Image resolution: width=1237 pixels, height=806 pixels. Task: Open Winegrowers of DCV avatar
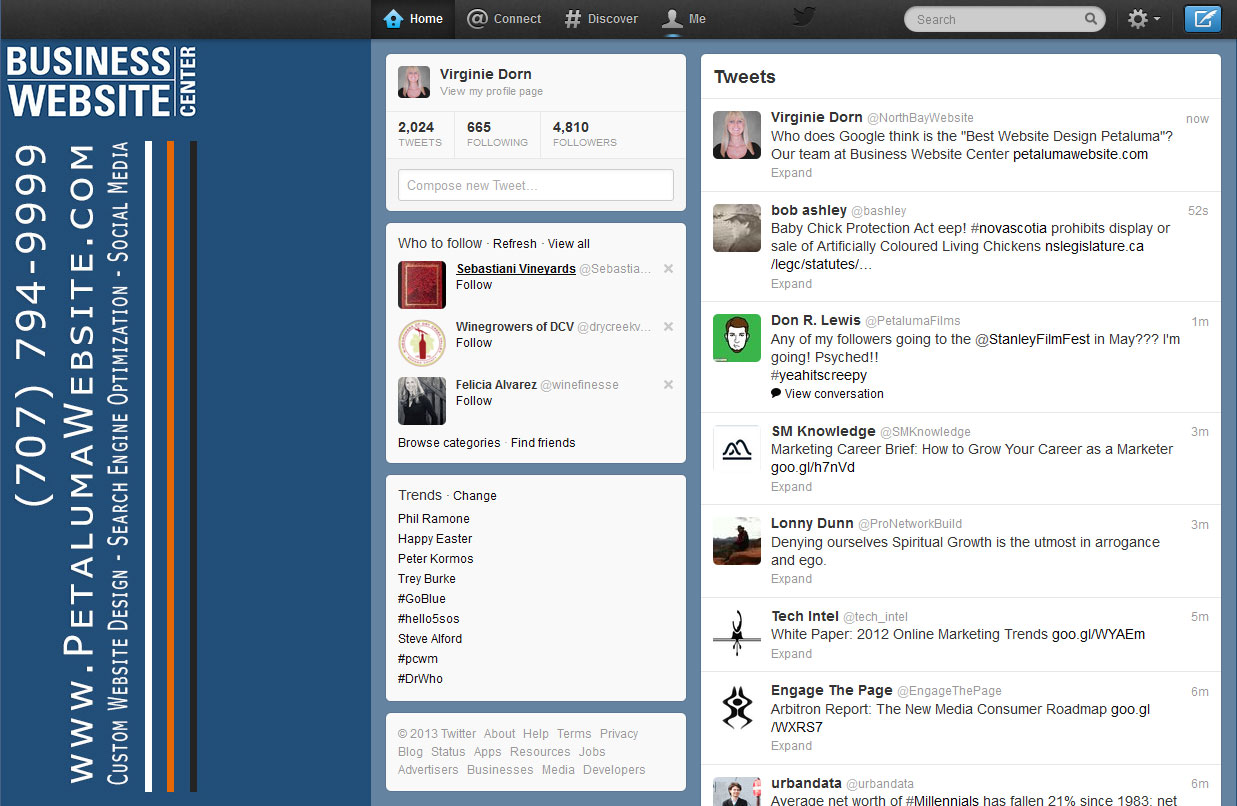click(x=422, y=343)
